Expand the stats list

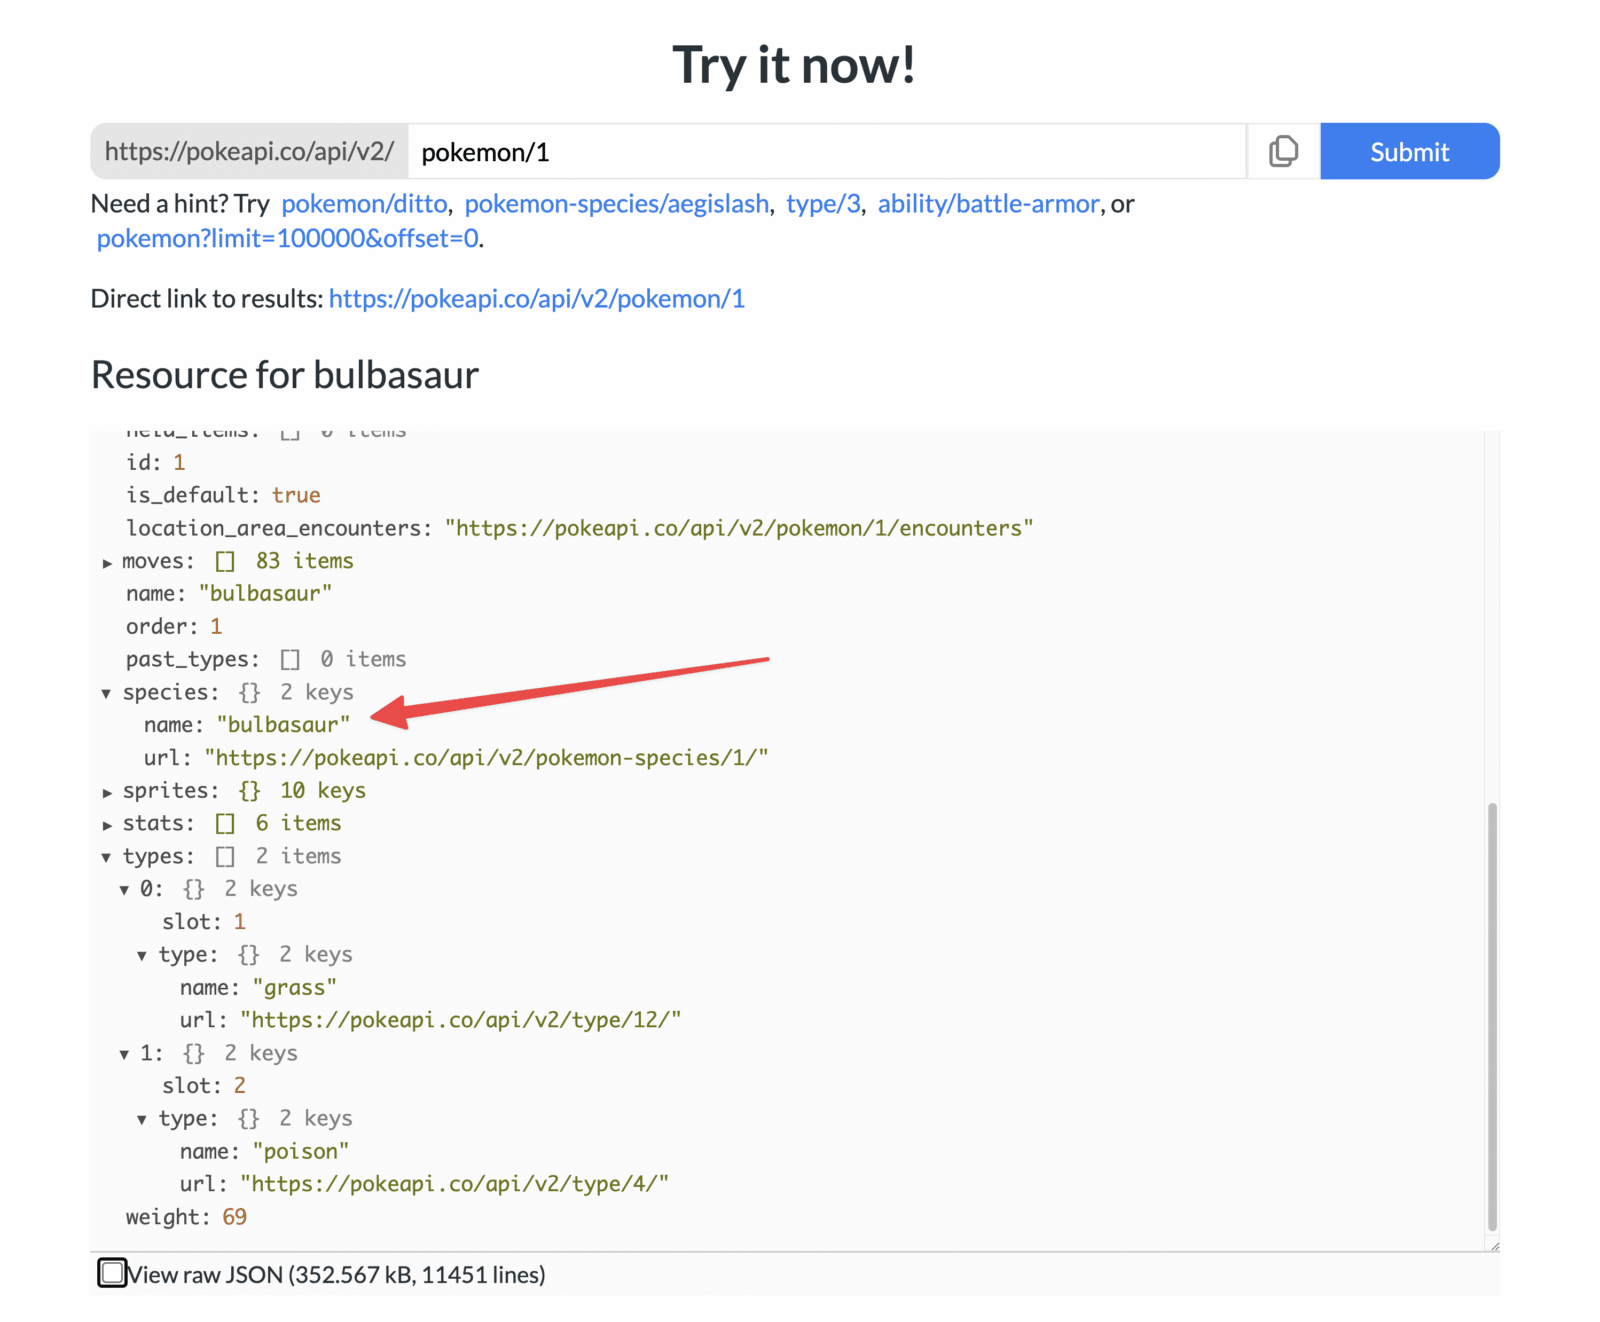pos(107,823)
